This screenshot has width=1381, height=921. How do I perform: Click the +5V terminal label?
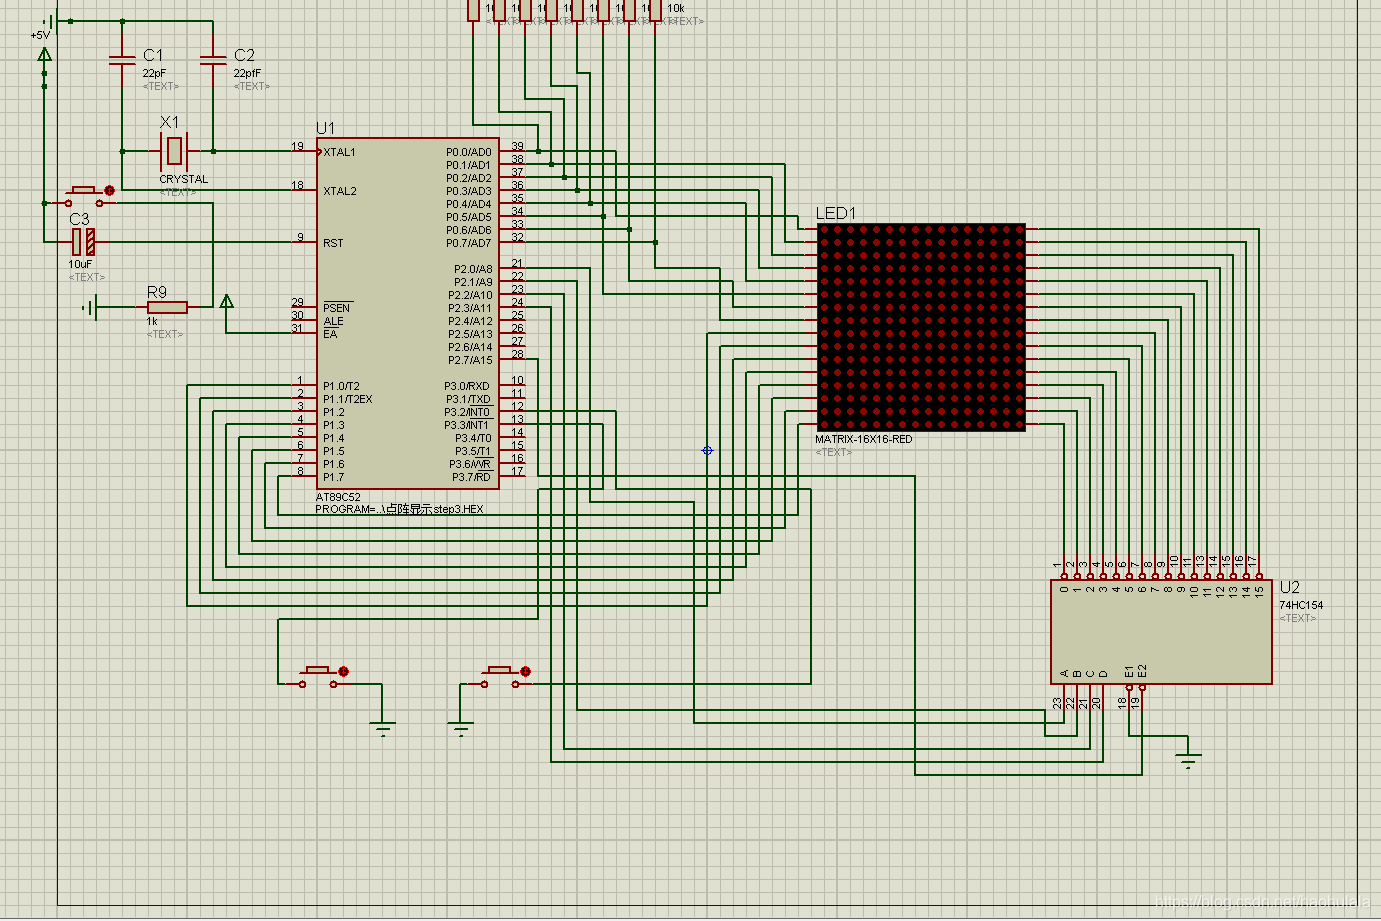point(40,35)
